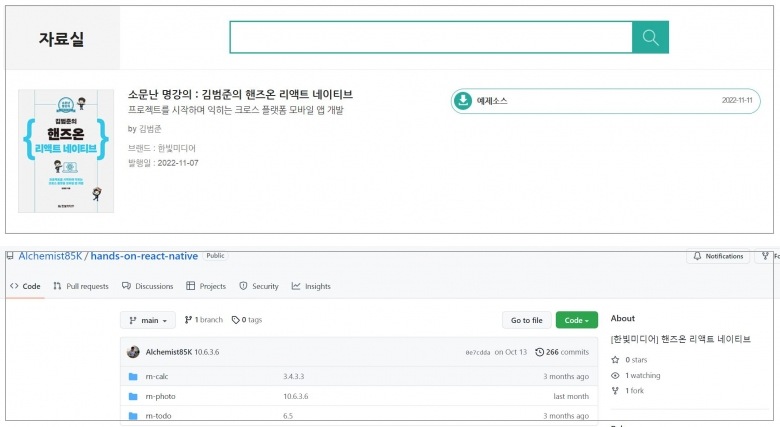Click the green download icon for 예제소스
Image resolution: width=780 pixels, height=427 pixels.
point(463,101)
